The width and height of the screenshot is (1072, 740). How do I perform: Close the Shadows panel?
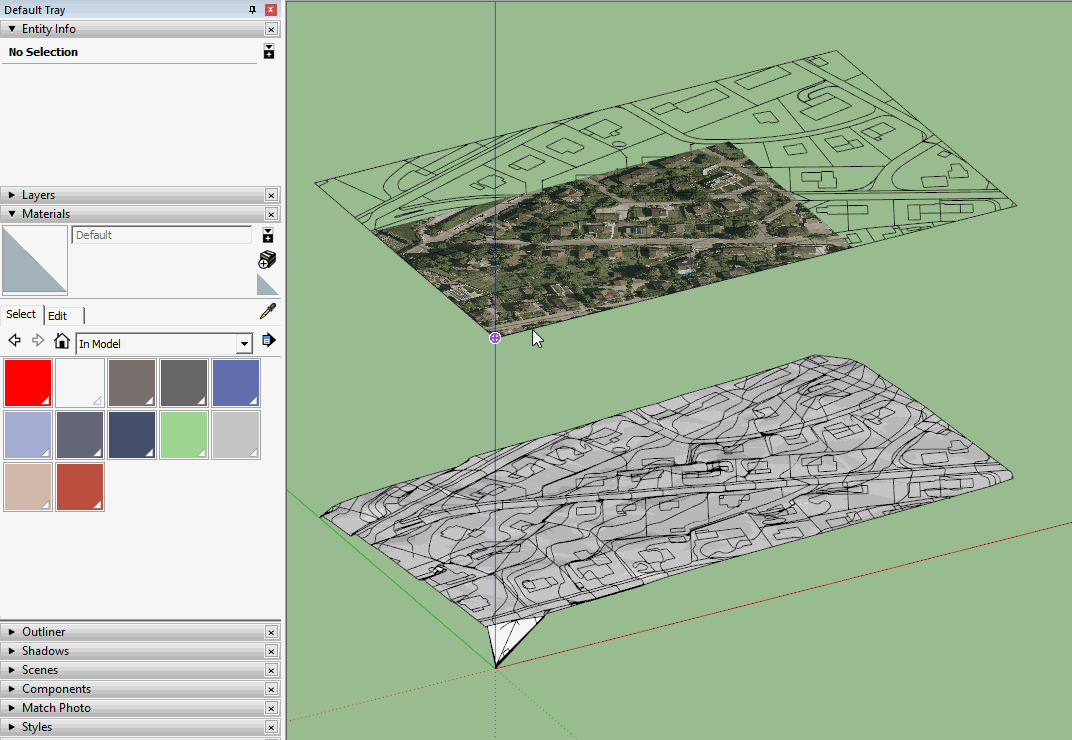271,651
